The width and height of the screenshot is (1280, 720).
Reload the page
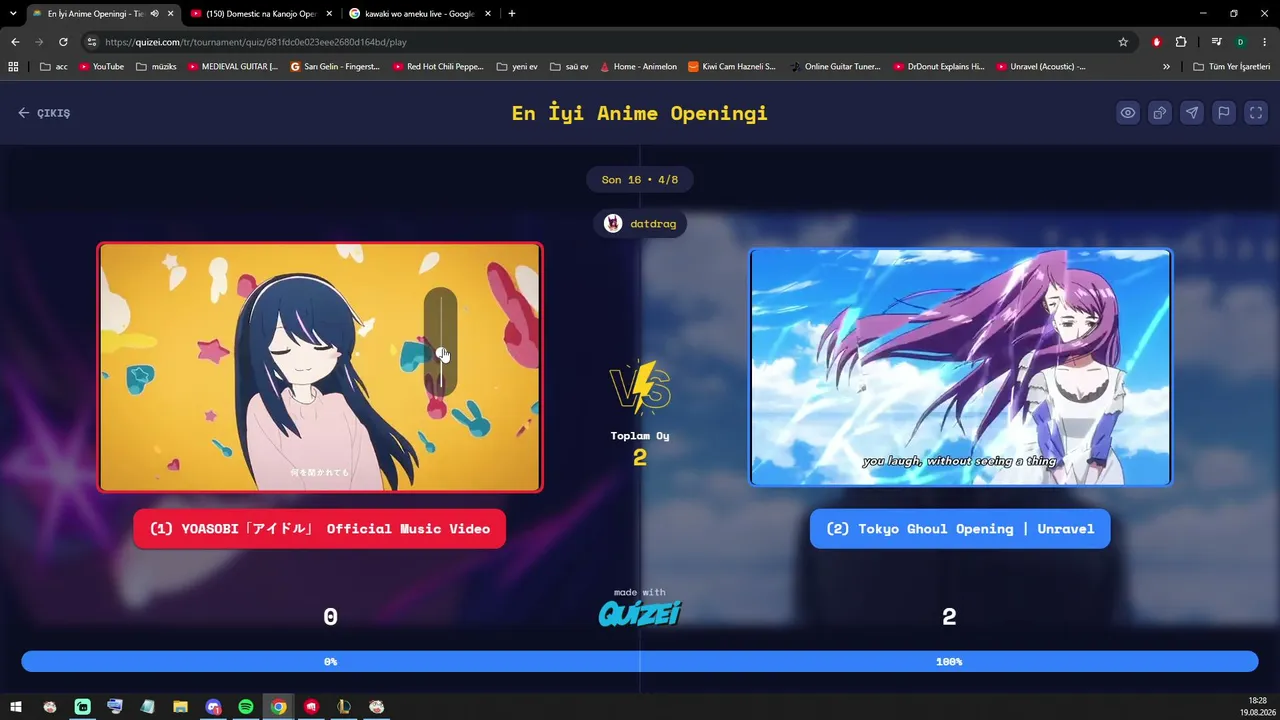click(63, 42)
